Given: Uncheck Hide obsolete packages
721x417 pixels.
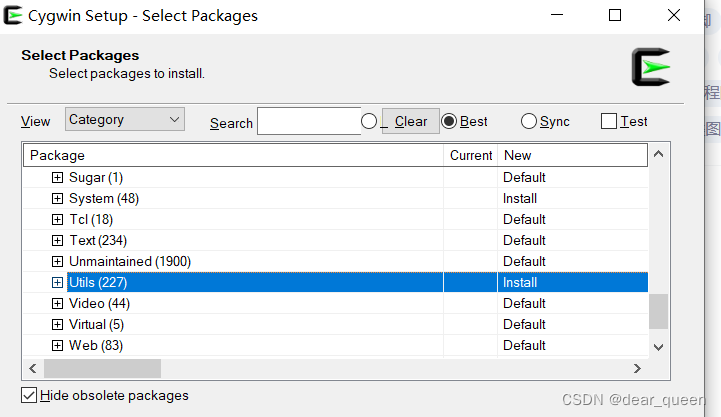Looking at the screenshot, I should 29,395.
